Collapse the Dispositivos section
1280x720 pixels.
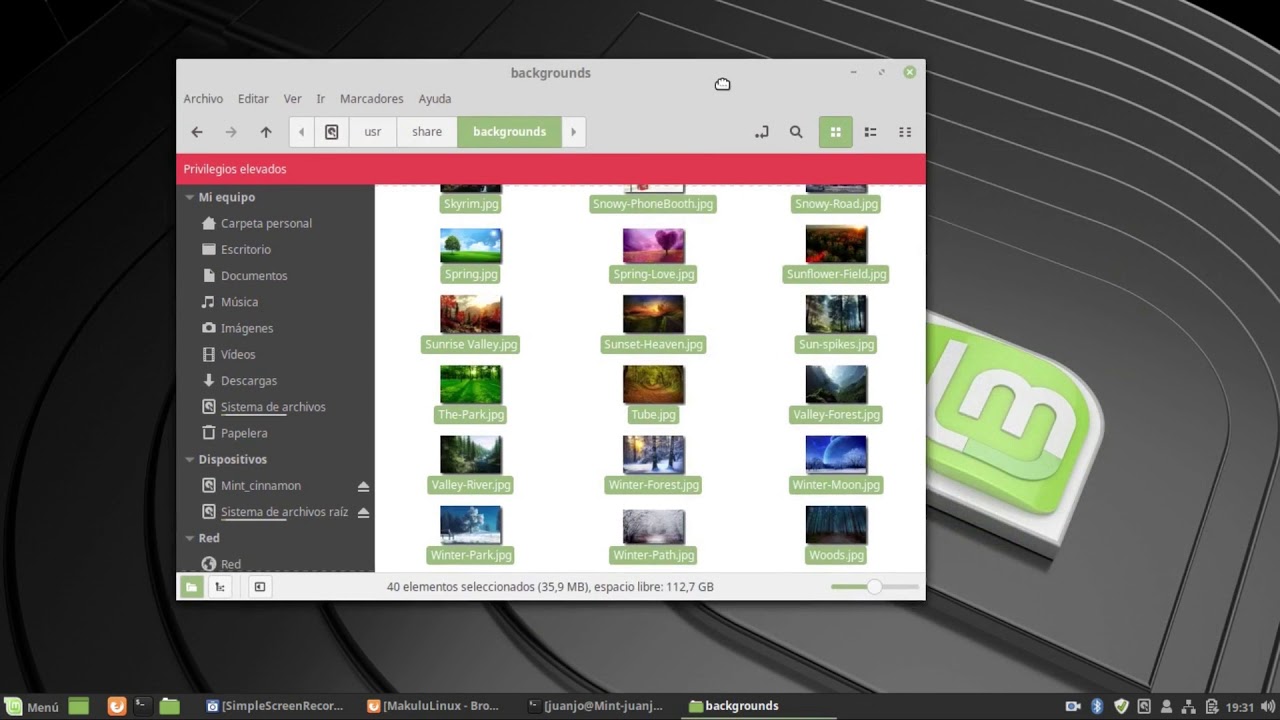(190, 460)
